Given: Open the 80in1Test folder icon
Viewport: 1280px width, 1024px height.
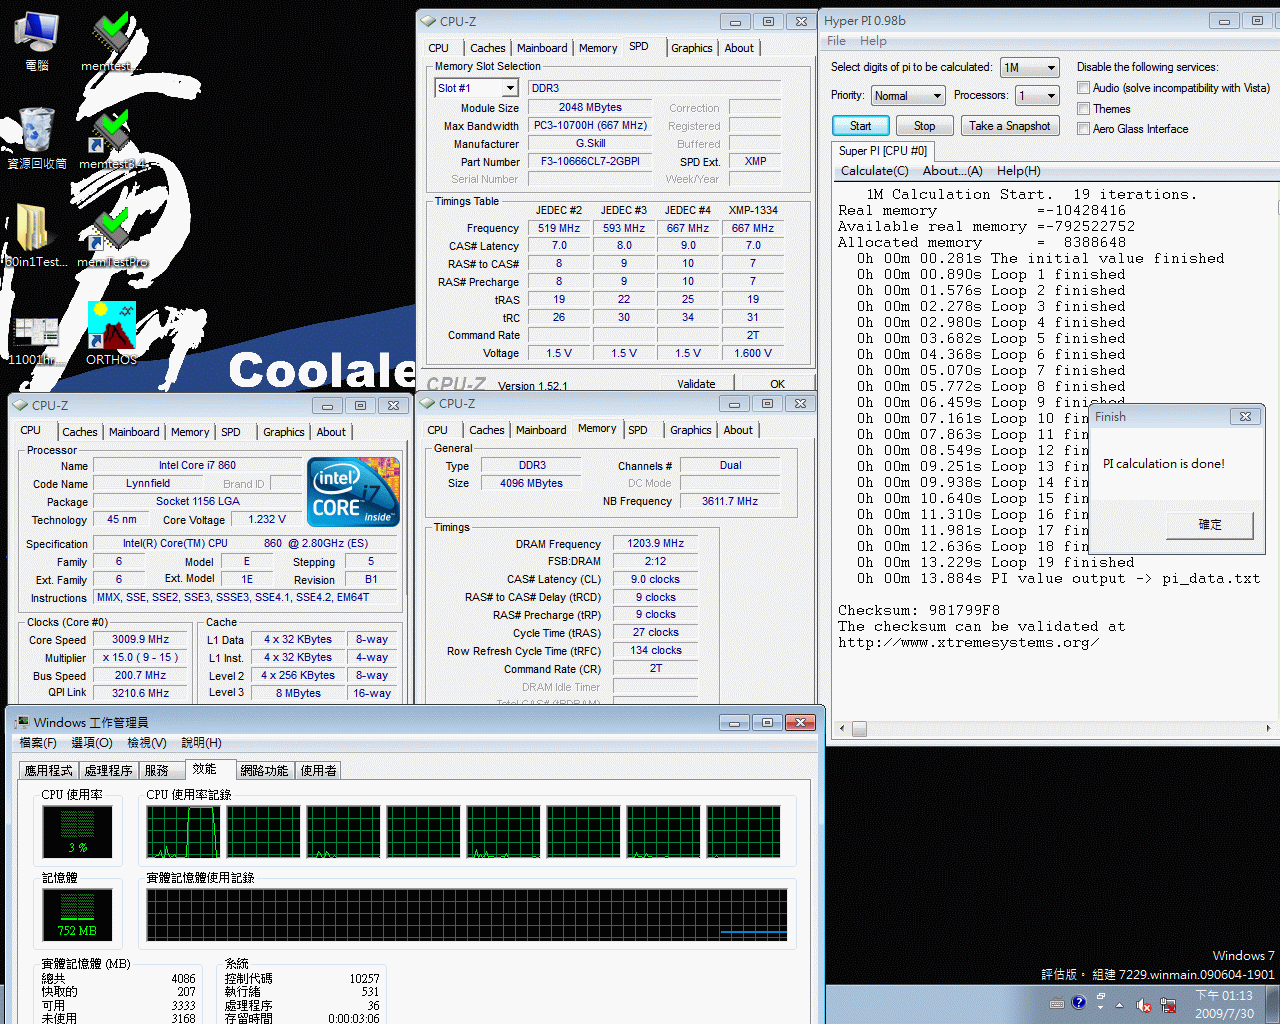Looking at the screenshot, I should click(x=36, y=236).
